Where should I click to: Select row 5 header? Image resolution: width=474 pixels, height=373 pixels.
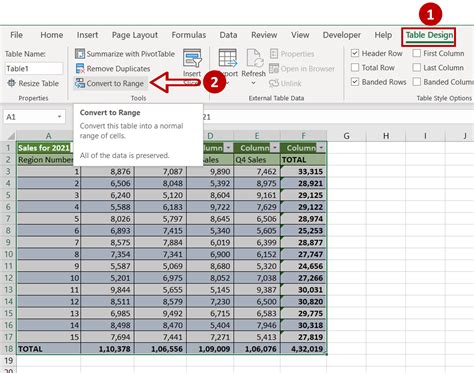pos(8,195)
